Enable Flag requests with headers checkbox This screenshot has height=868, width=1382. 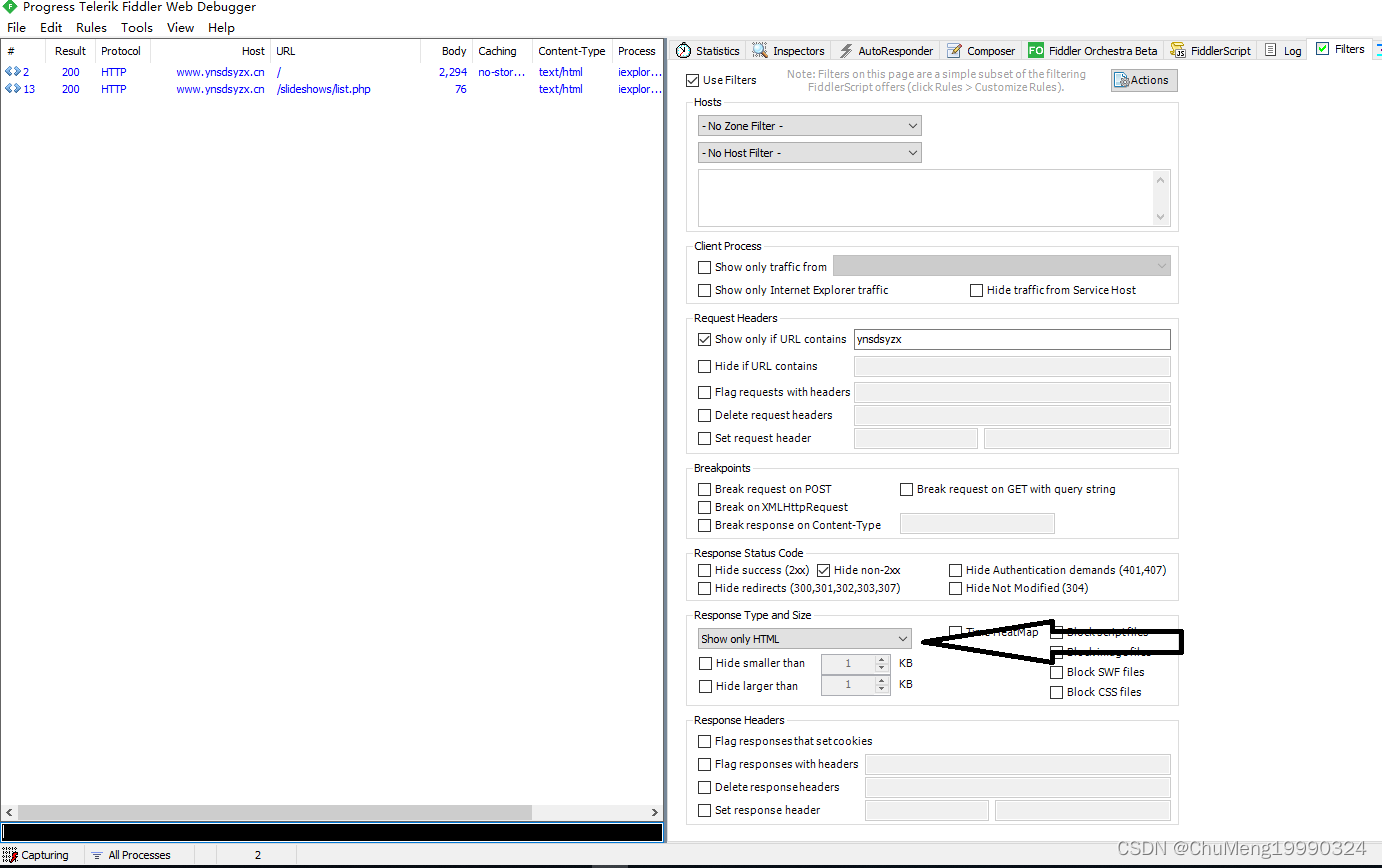tap(705, 392)
